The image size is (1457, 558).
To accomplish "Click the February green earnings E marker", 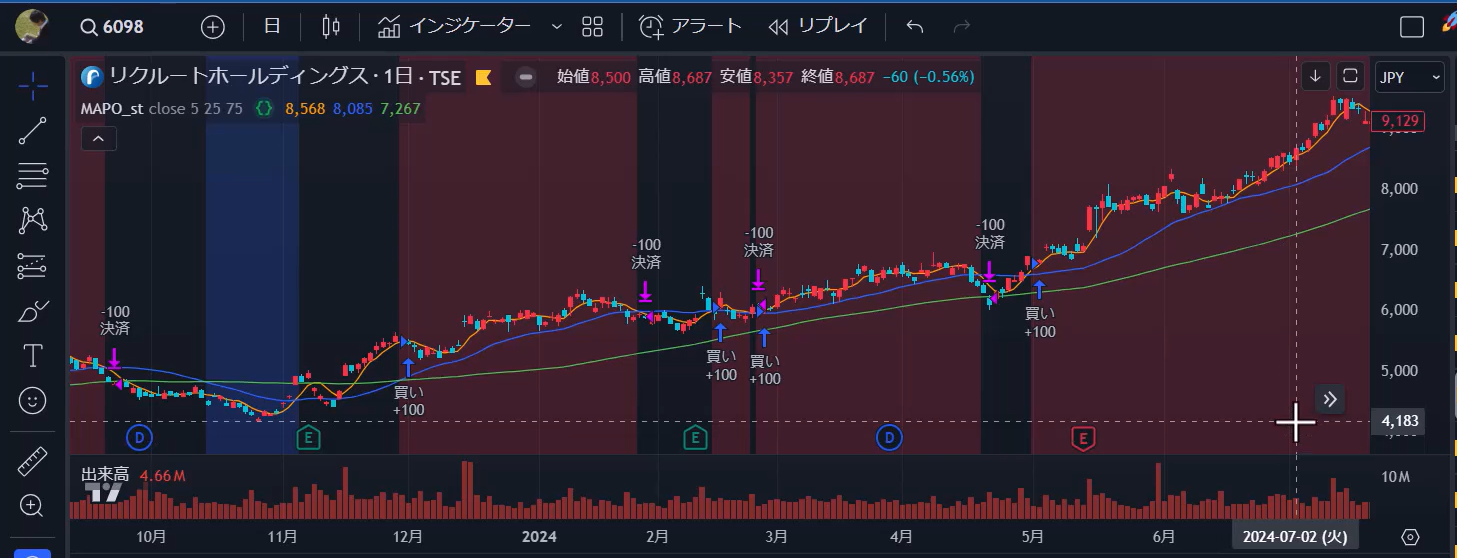I will click(x=695, y=437).
